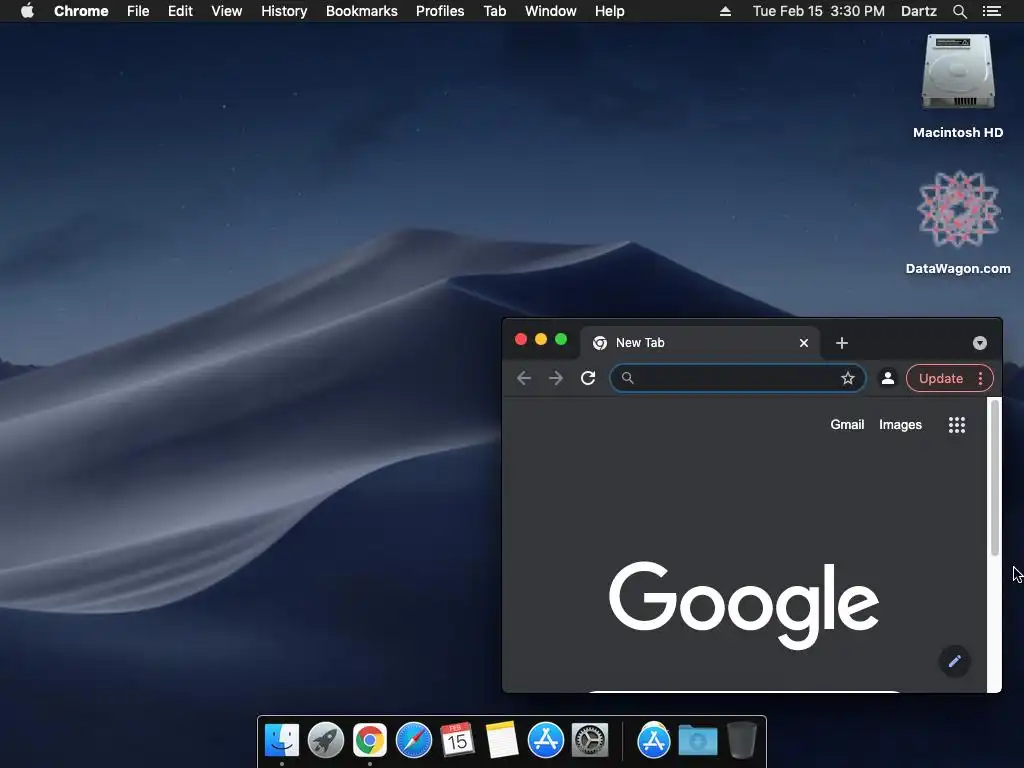
Task: Bookmark this tab with the star icon
Action: tap(848, 378)
